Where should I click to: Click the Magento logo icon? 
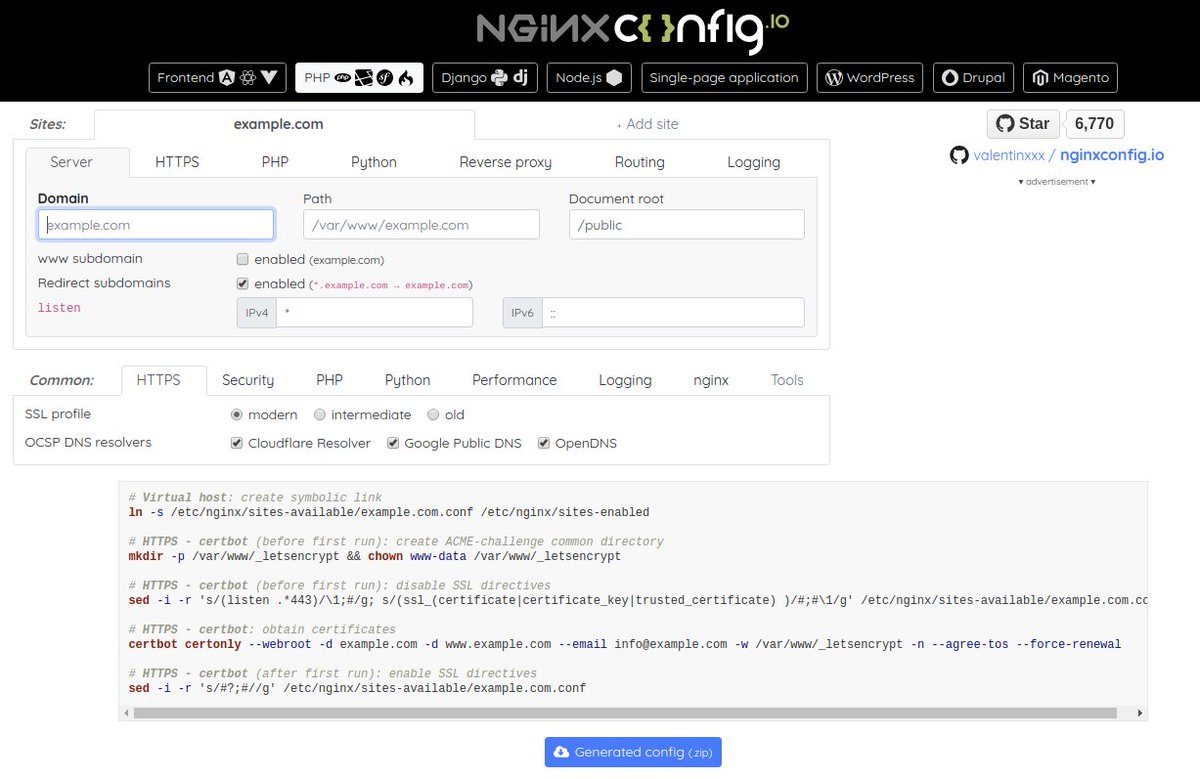point(1041,78)
